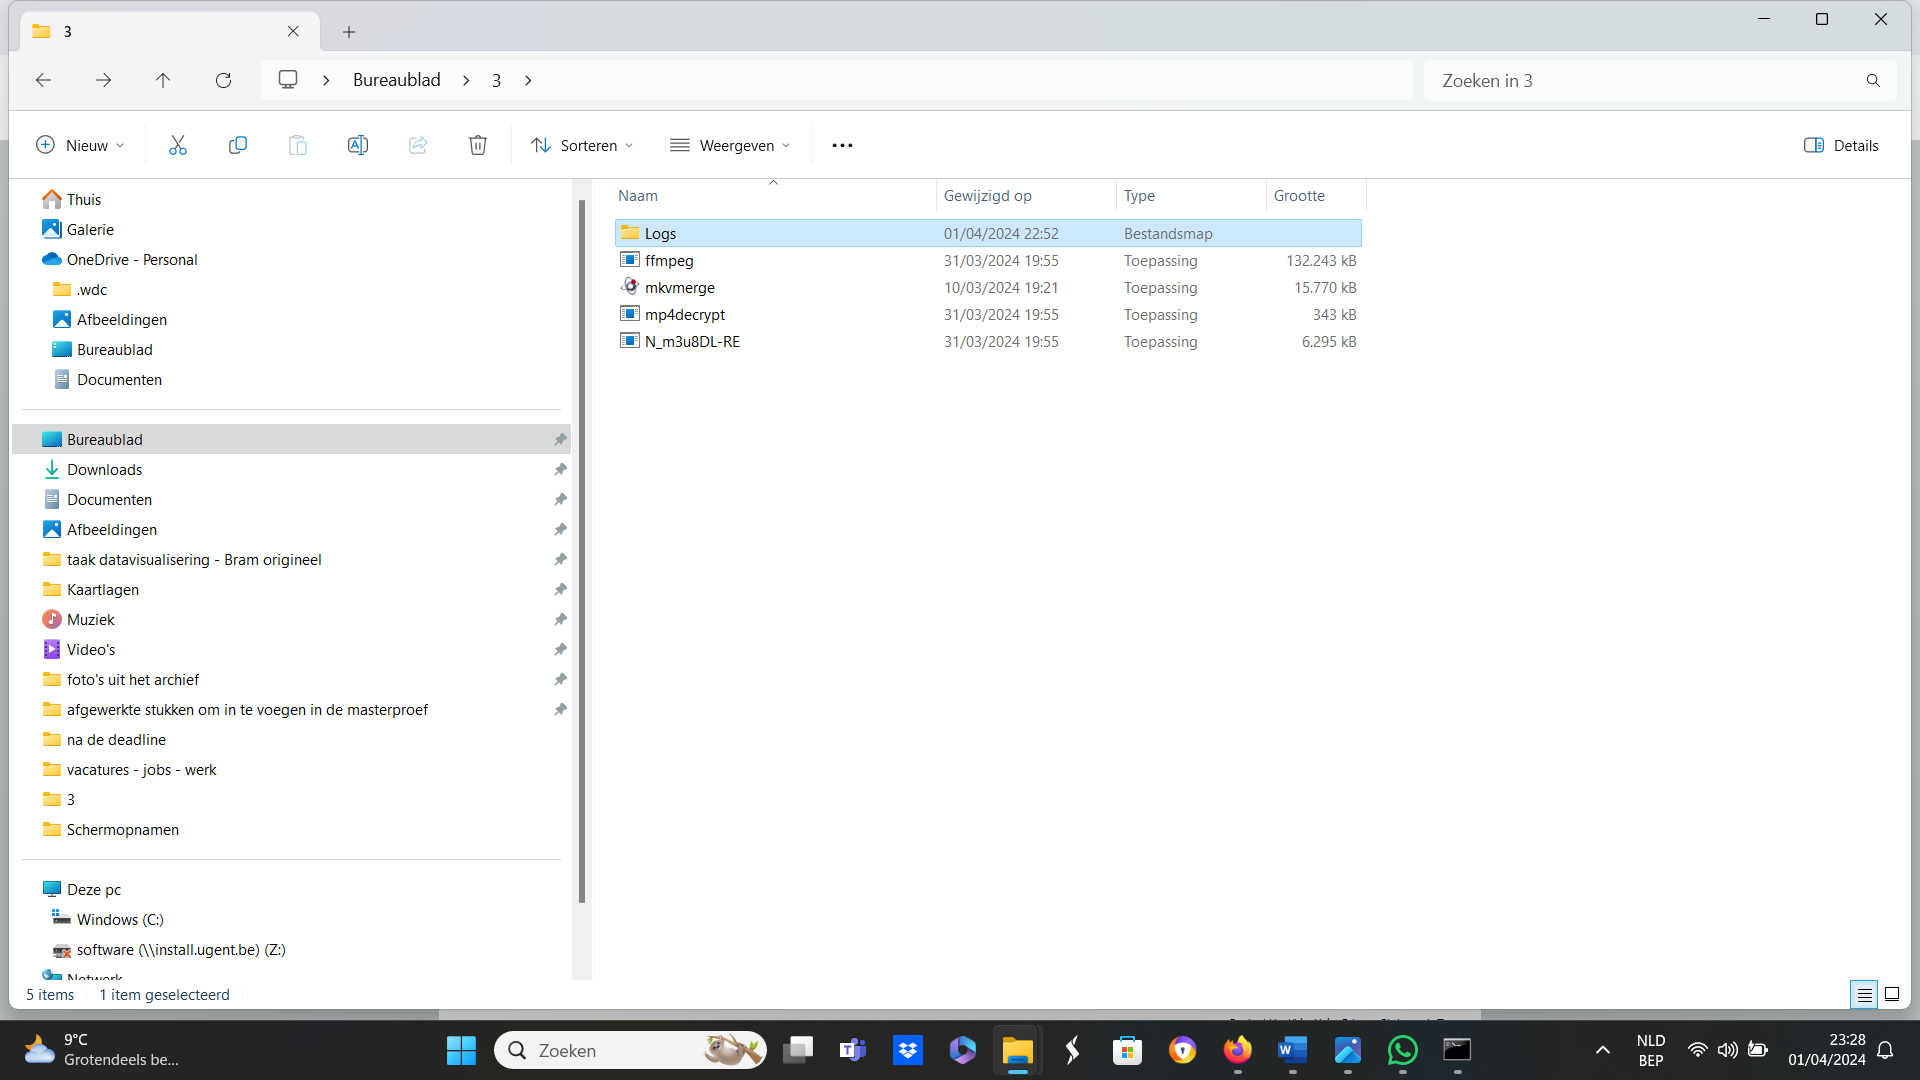Switch to details list view in status bar
This screenshot has width=1920, height=1080.
pos(1864,994)
